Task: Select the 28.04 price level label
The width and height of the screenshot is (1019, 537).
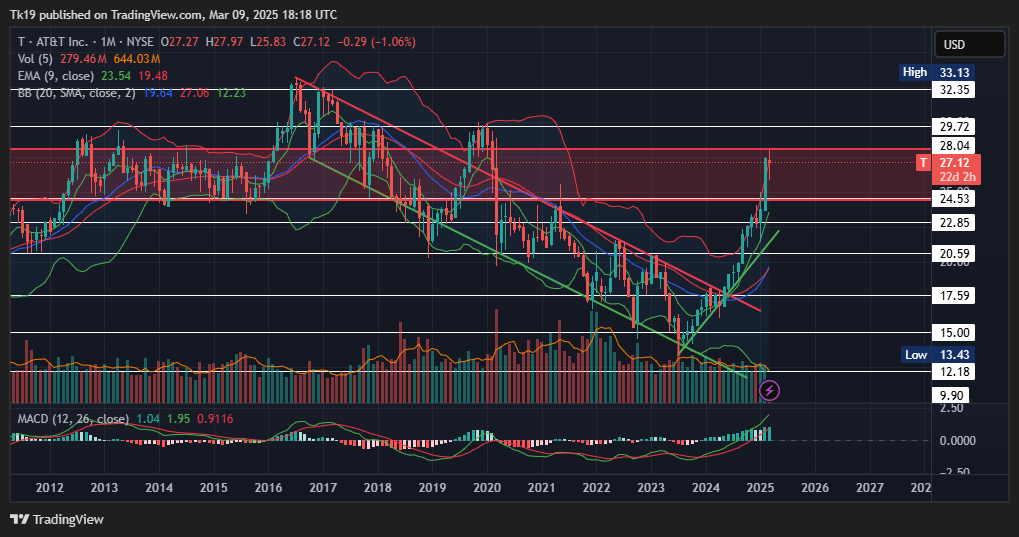Action: [x=954, y=146]
